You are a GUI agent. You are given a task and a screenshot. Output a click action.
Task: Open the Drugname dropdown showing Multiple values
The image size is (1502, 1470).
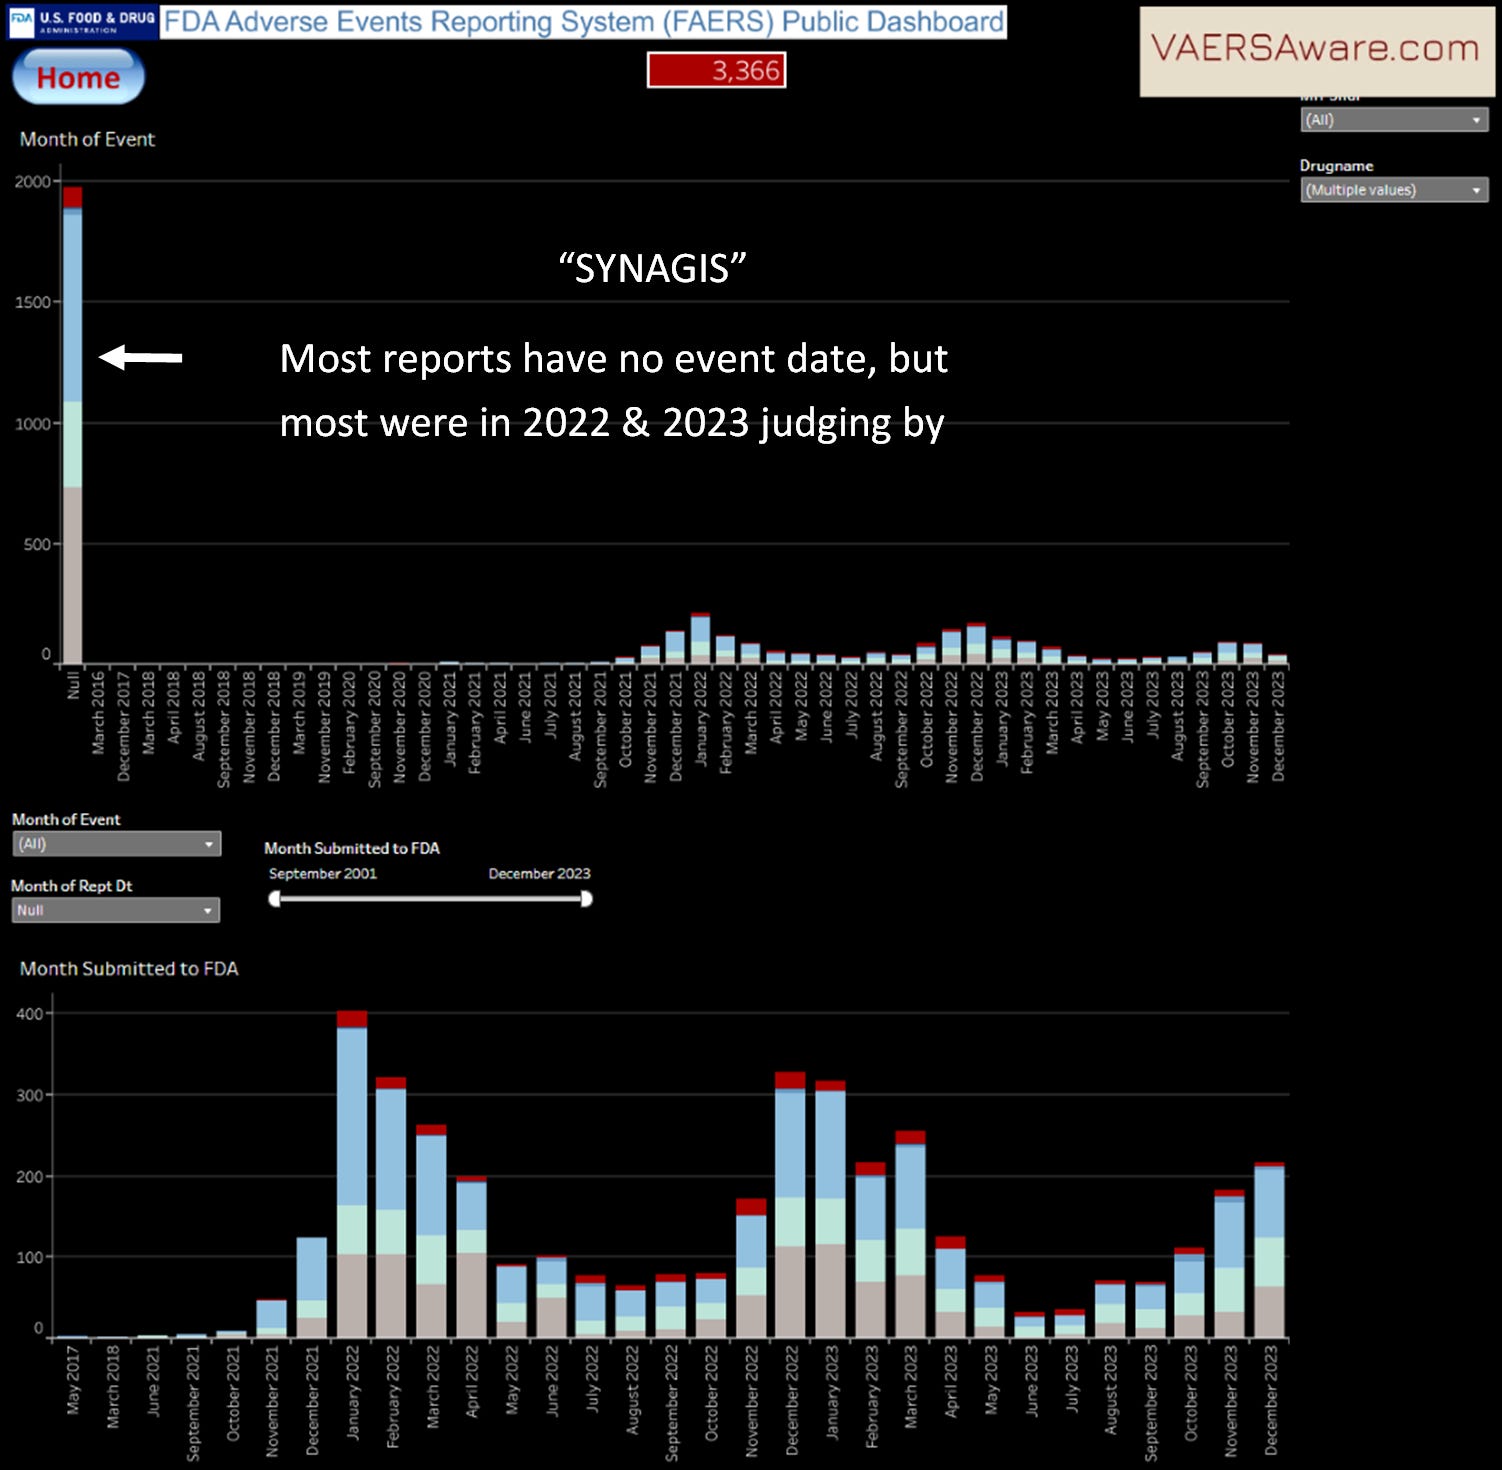coord(1394,190)
